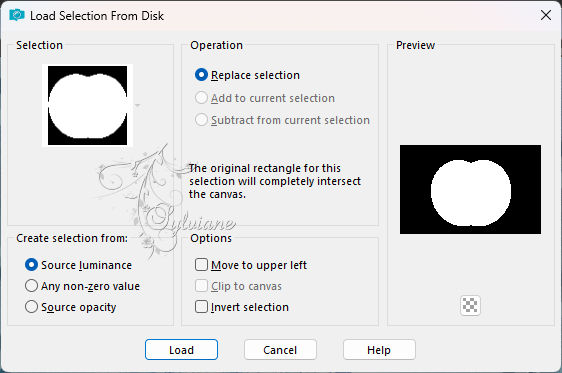Open Help for this dialog
The width and height of the screenshot is (562, 373).
379,349
